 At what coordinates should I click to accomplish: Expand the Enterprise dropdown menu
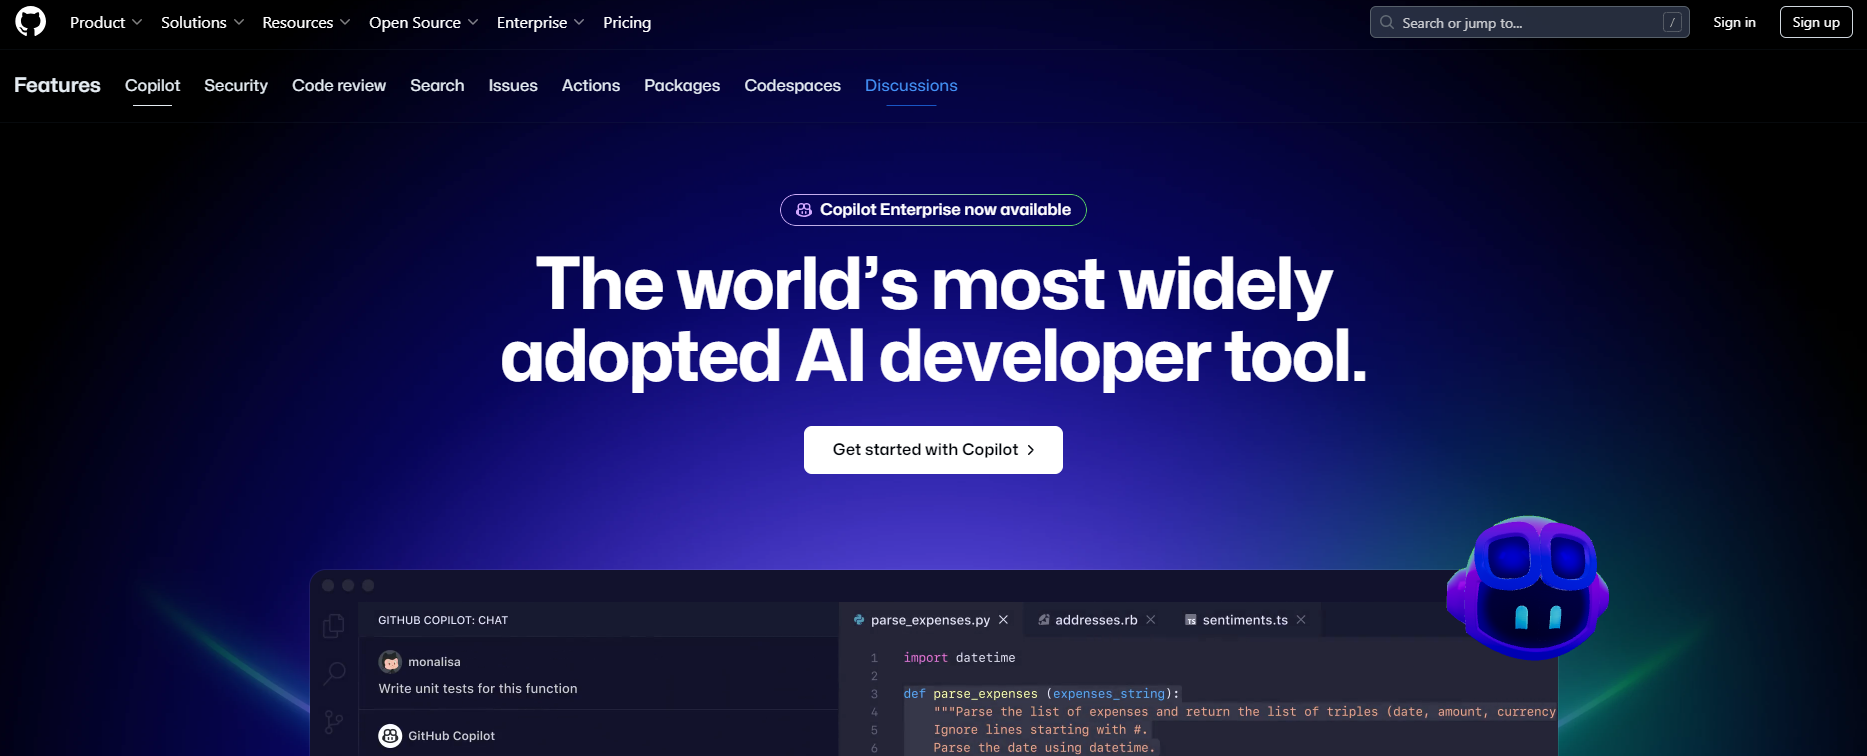pos(540,22)
